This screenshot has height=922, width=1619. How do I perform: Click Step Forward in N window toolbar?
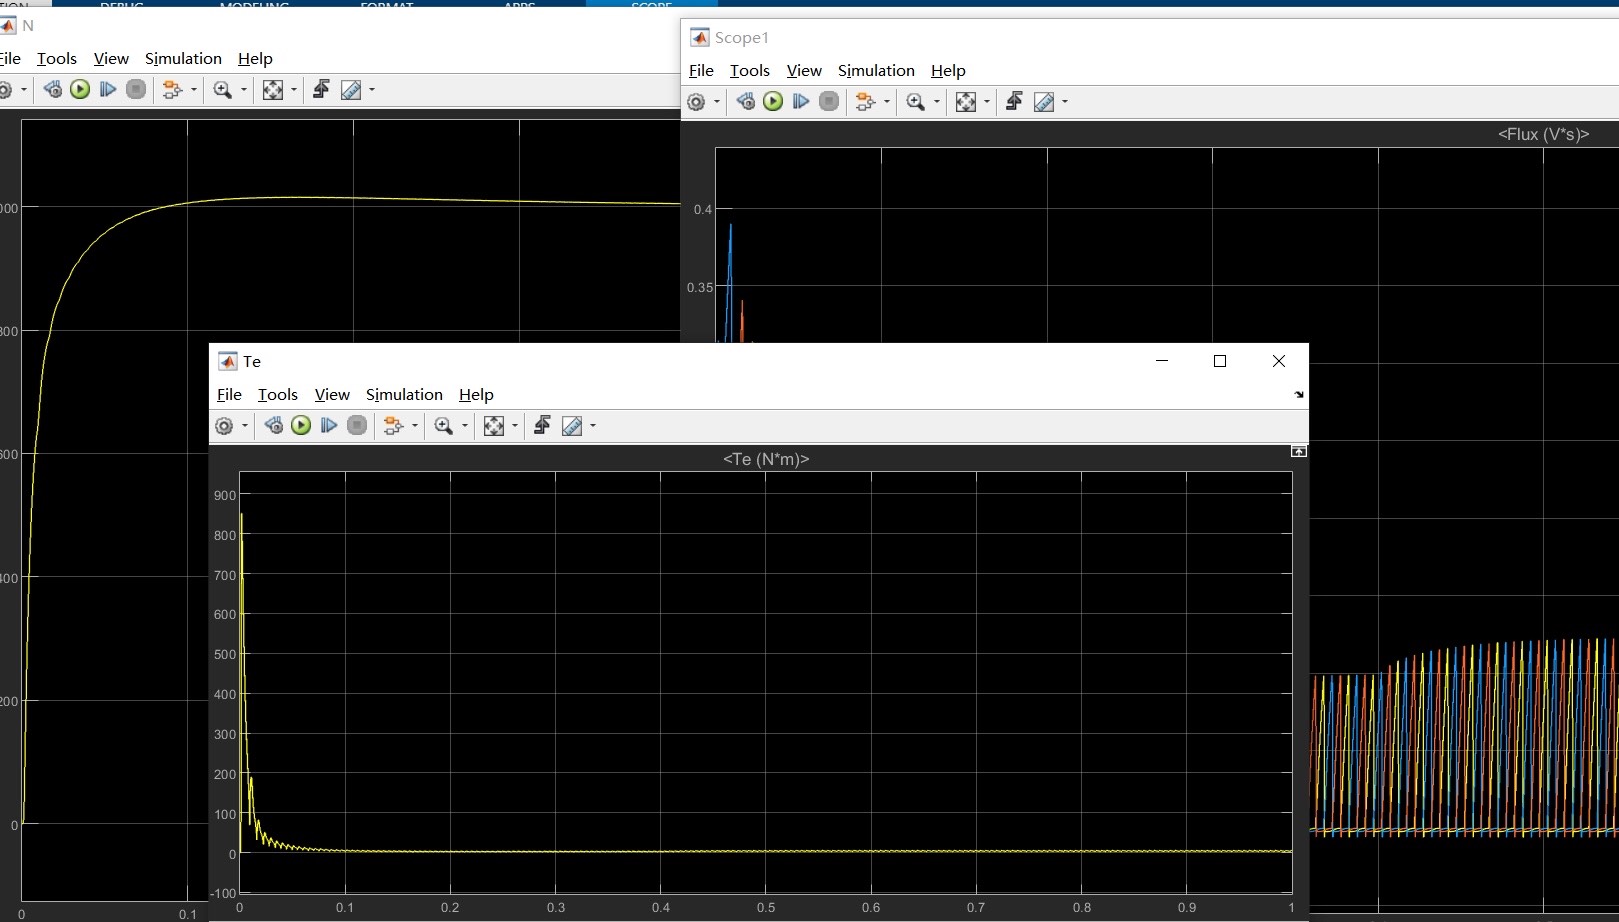coord(108,90)
